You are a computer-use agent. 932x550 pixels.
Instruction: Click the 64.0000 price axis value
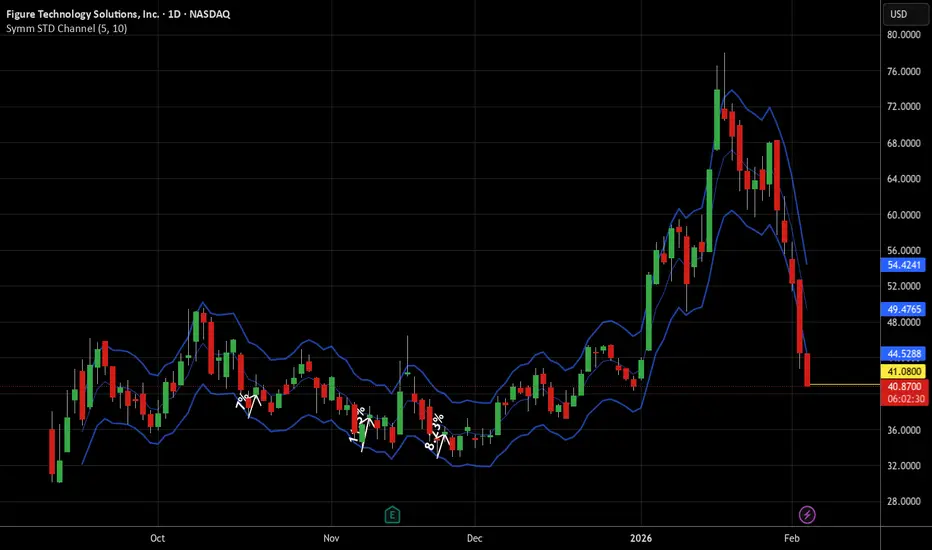click(x=903, y=179)
